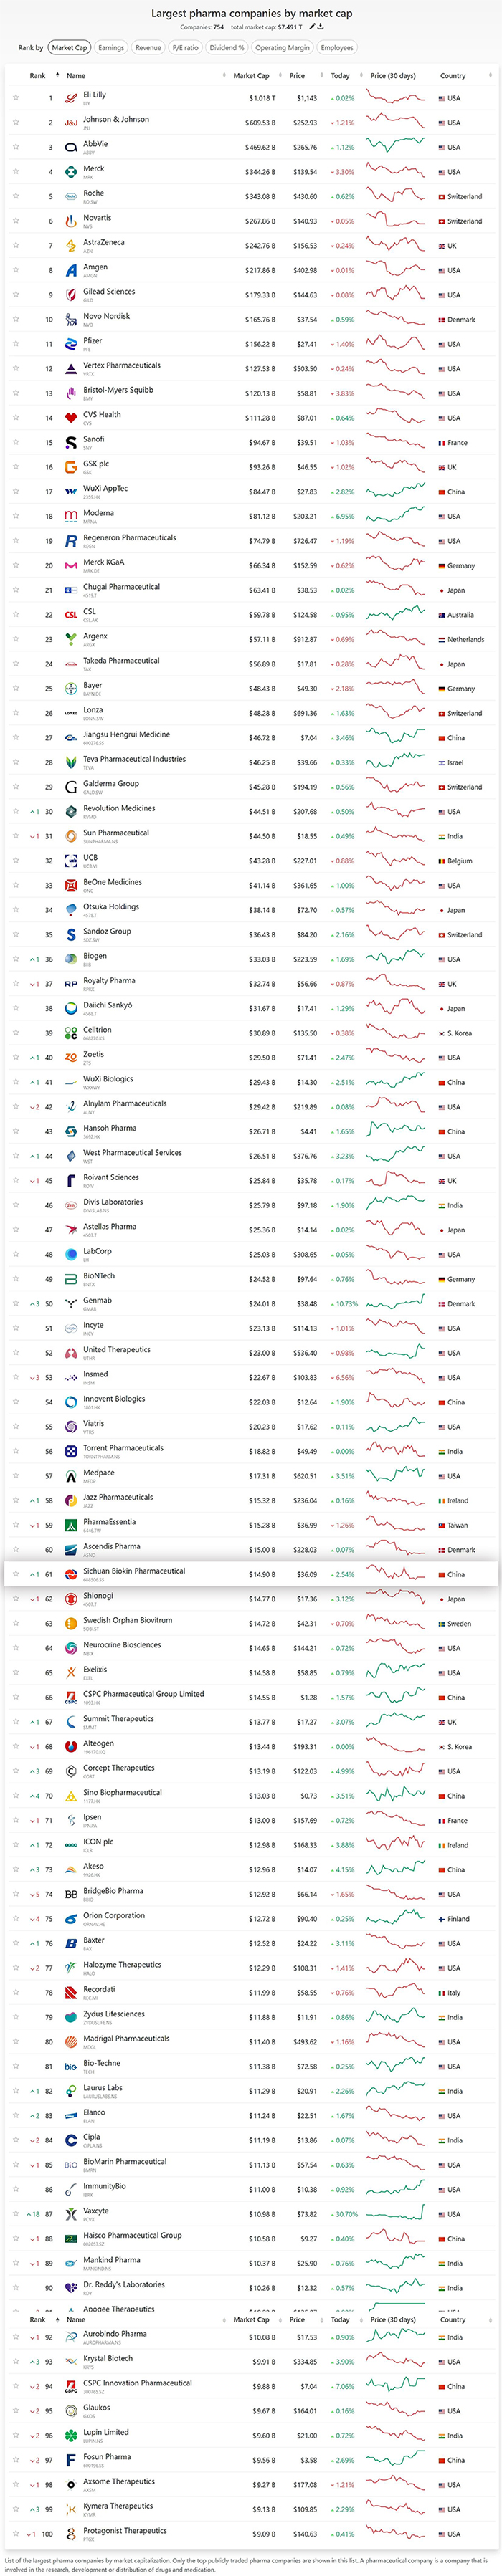Open the Neurocrine Biosciences company link
Screen dimensions: 502x2576
[122, 1645]
